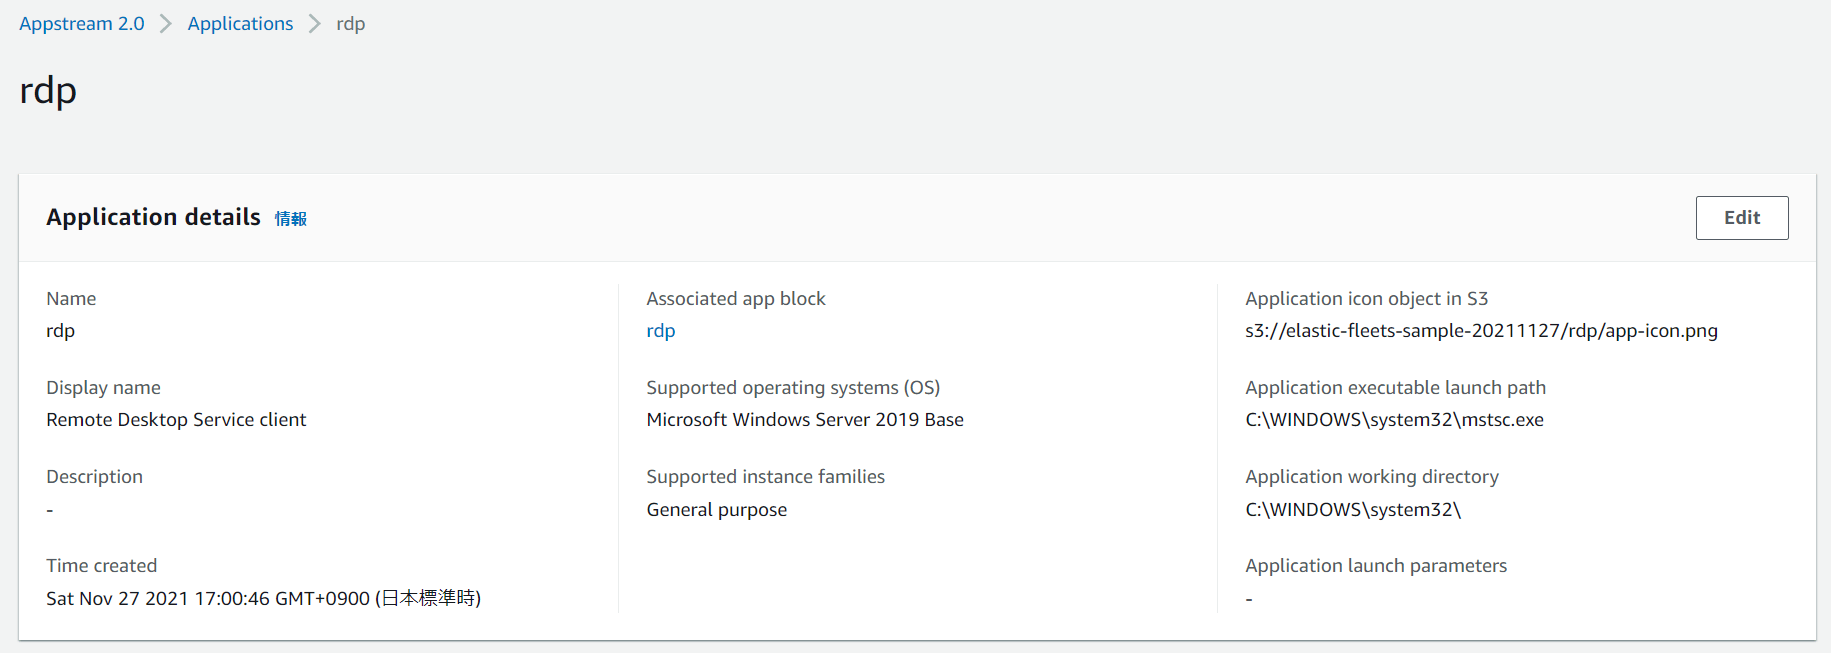Screen dimensions: 1831x653
Task: Open the associated app block rdp link
Action: click(660, 331)
